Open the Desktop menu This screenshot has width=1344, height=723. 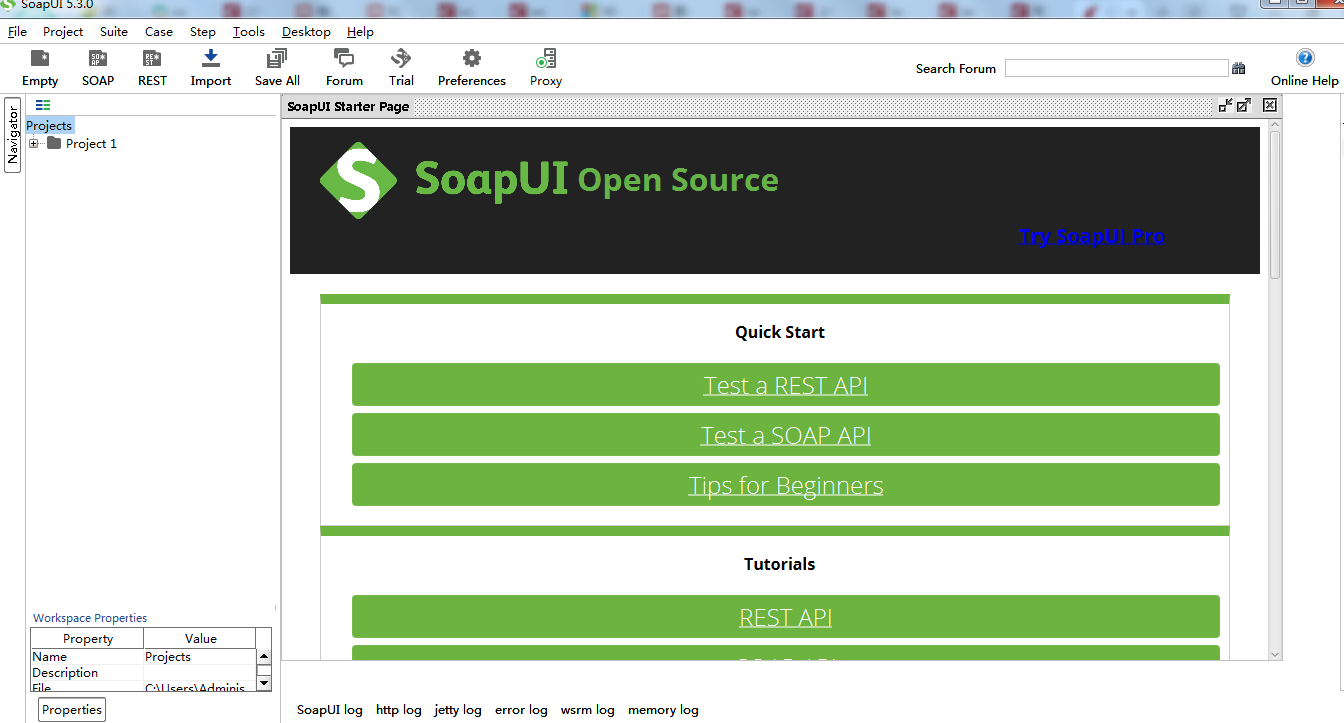(x=306, y=32)
